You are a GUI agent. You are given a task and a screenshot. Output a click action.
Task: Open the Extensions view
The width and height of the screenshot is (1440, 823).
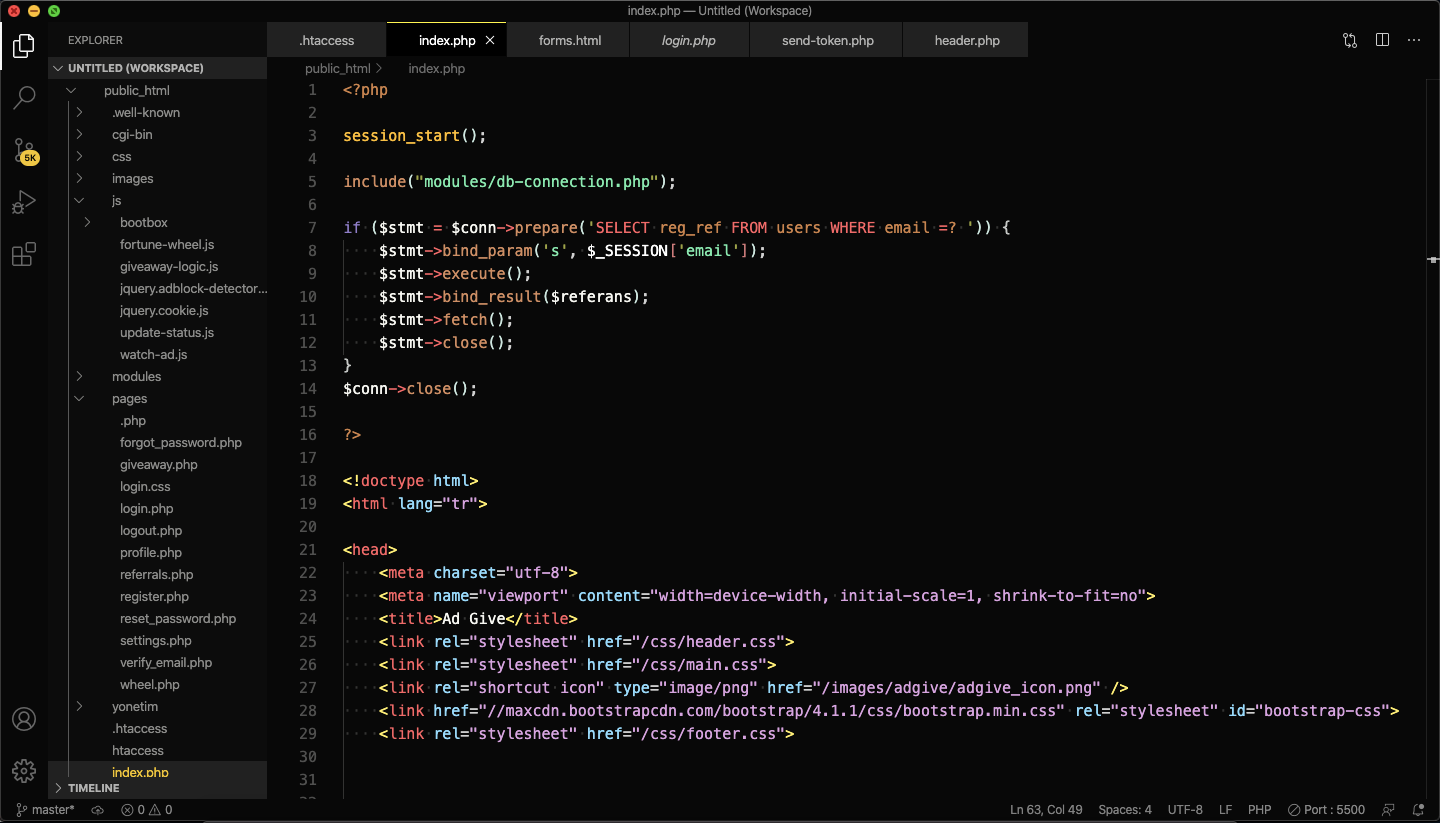24,255
